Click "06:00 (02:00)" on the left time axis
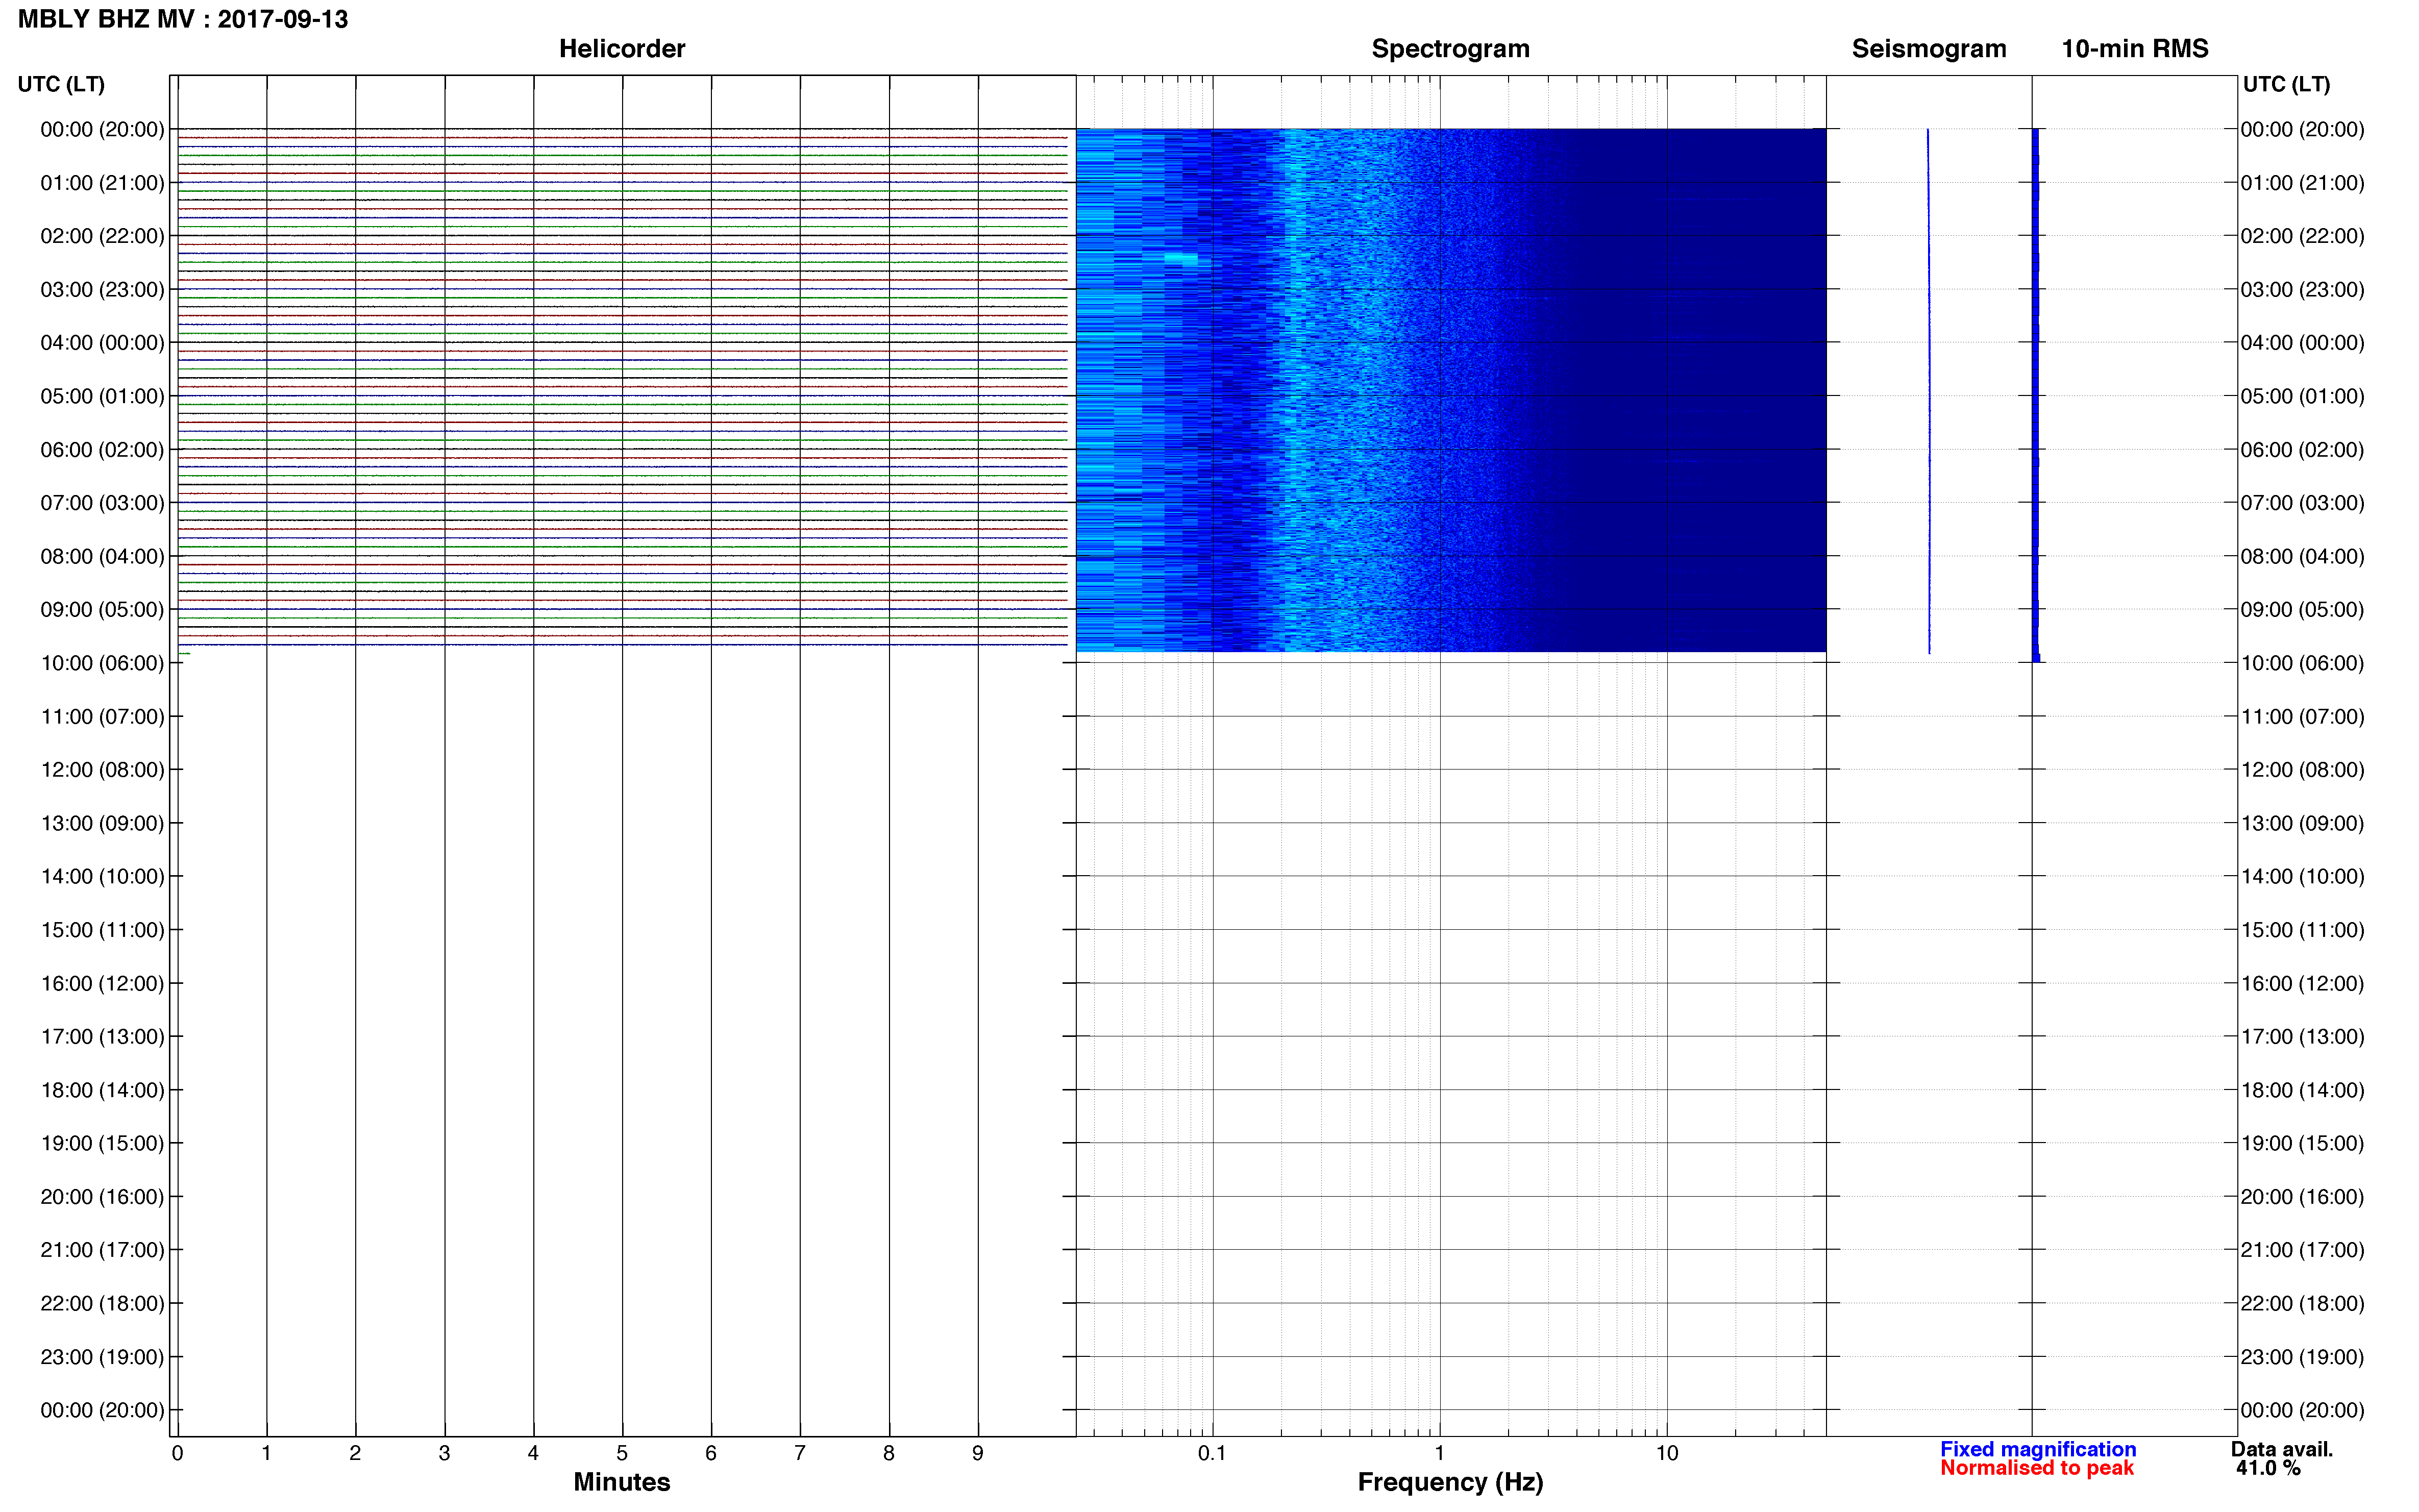The height and width of the screenshot is (1512, 2419). [102, 450]
